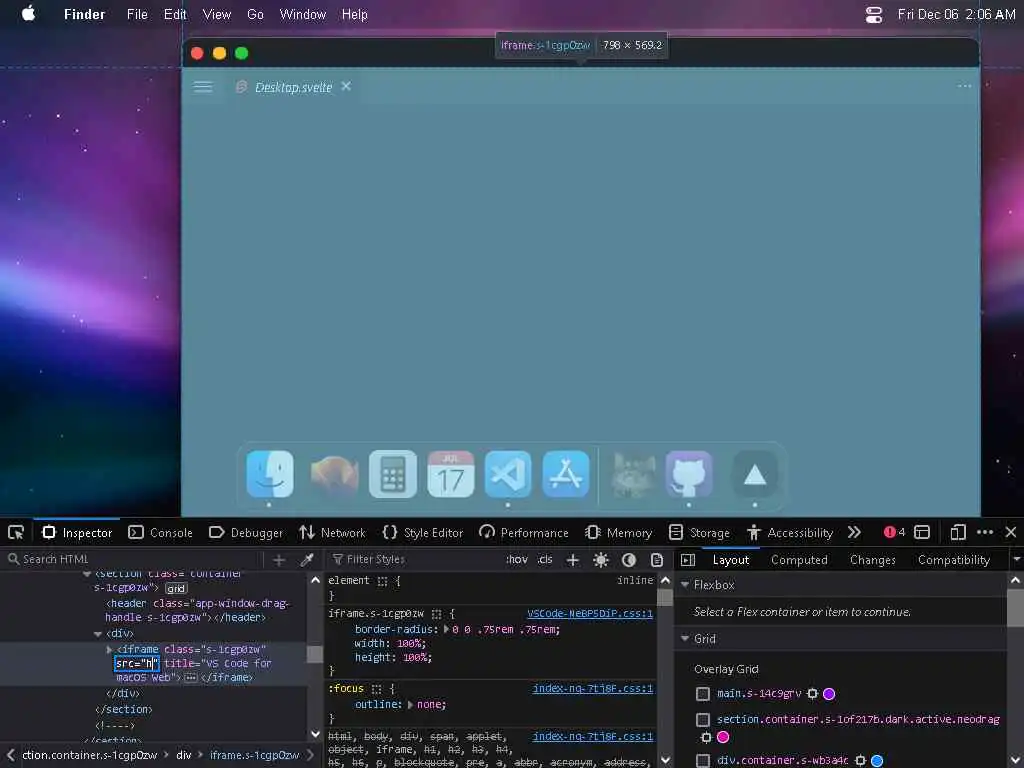This screenshot has height=768, width=1024.
Task: Open the Storage tab
Action: point(699,532)
